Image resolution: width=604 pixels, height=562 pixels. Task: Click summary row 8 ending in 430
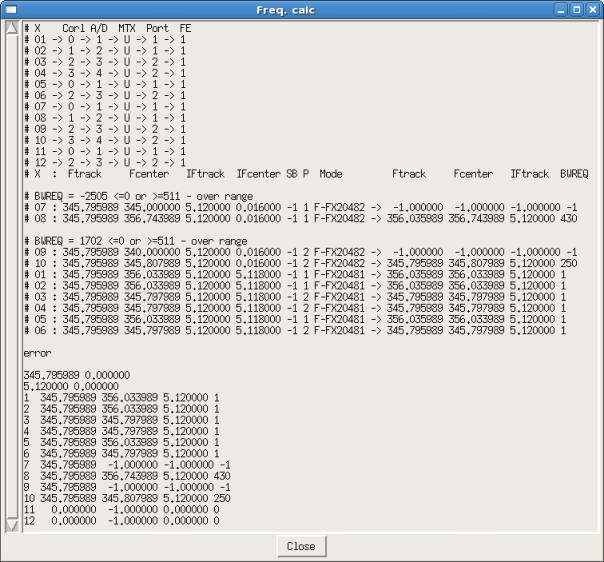pos(127,475)
